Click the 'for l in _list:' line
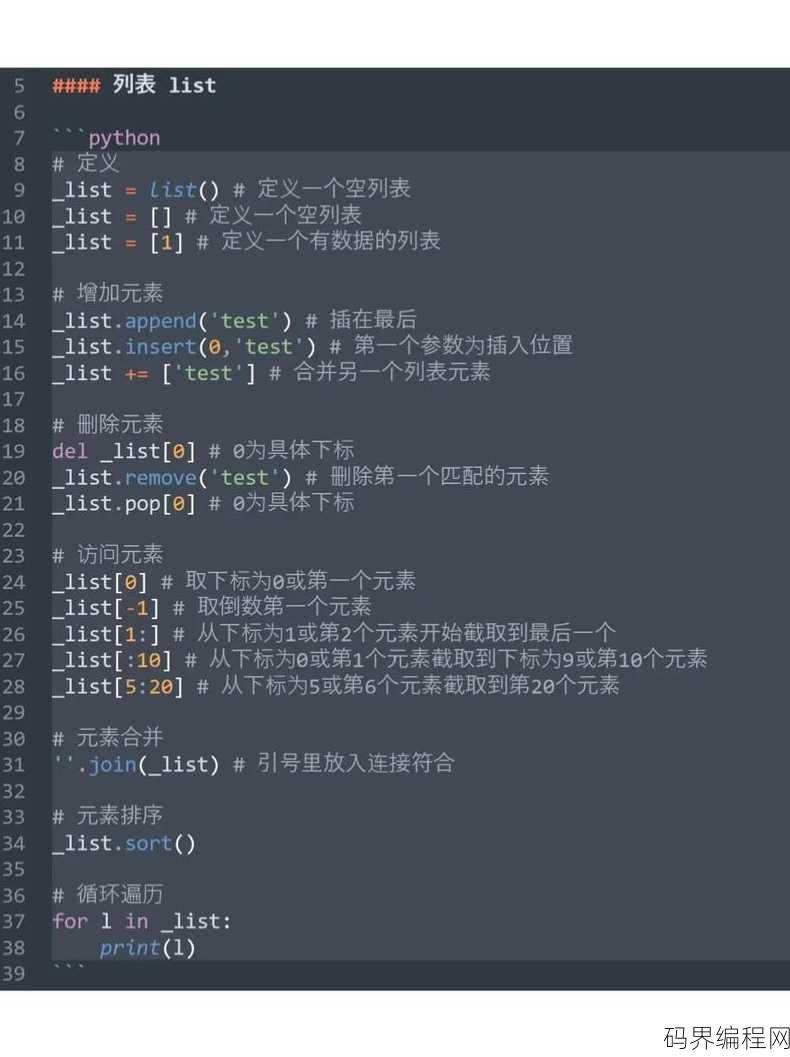Screen dimensions: 790x1057 (142, 922)
